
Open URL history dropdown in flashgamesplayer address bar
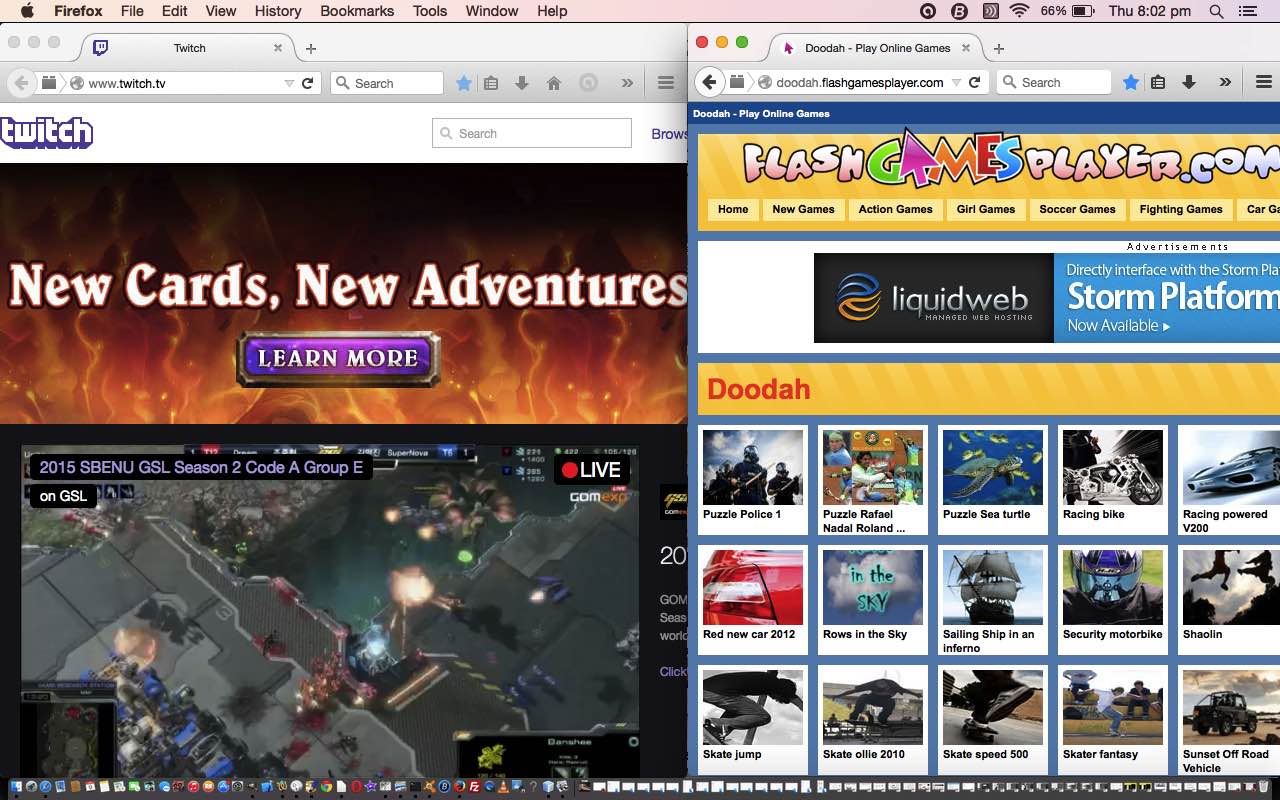click(x=956, y=82)
